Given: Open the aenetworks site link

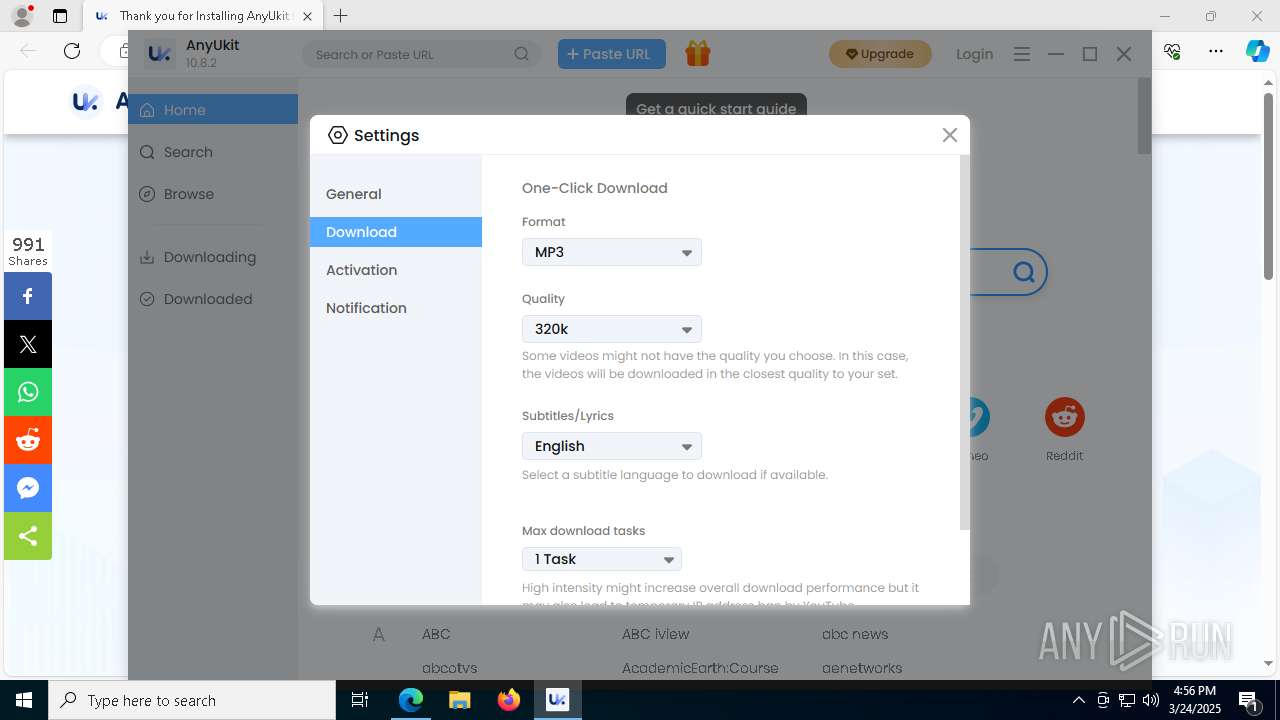Looking at the screenshot, I should [862, 668].
